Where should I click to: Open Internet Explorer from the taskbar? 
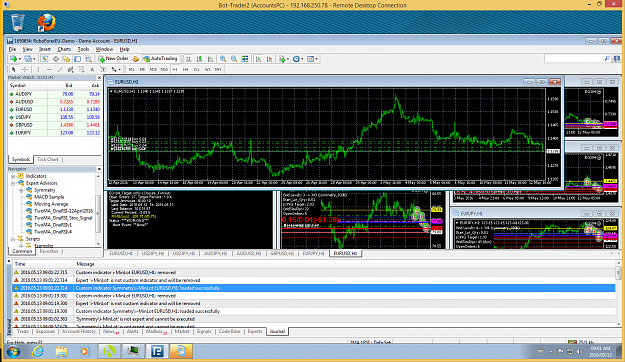coord(38,351)
